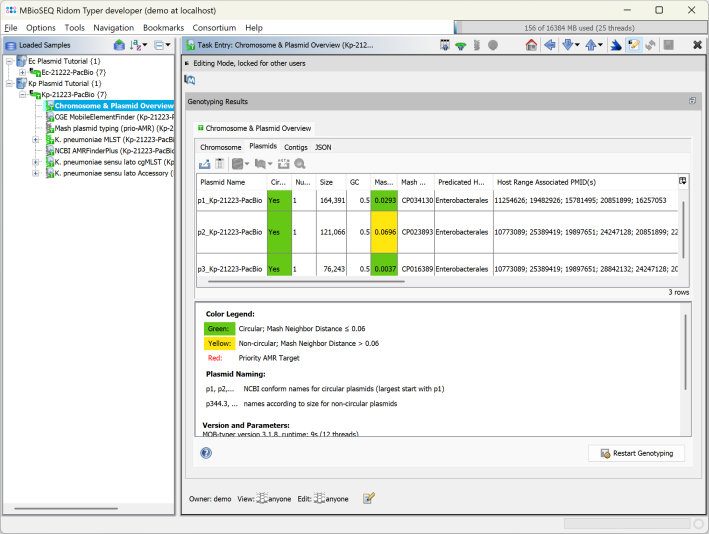Click the edit permissions pencil icon
This screenshot has width=709, height=534.
click(x=368, y=498)
